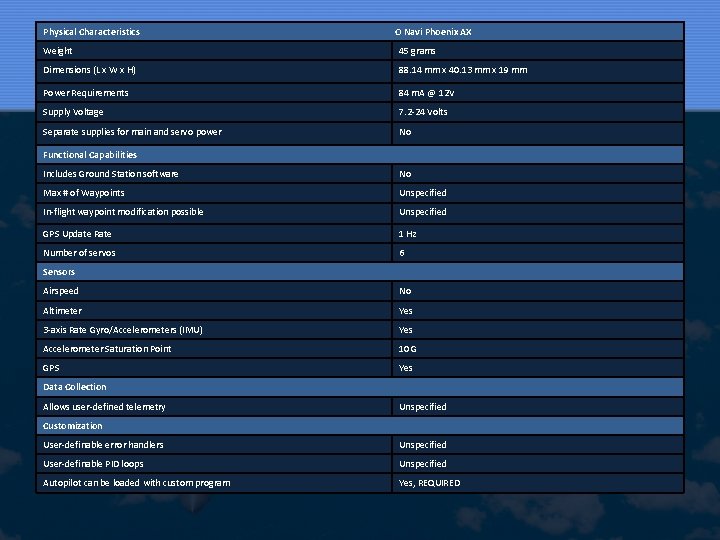Click the '6' value for number of servos
Viewport: 720px width, 540px height.
tap(402, 253)
